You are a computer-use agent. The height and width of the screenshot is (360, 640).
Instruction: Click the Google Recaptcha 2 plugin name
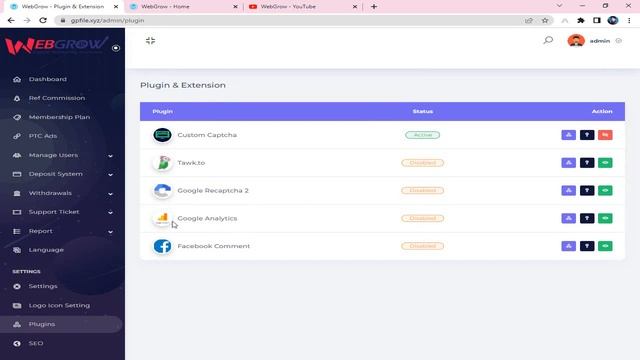pos(213,191)
